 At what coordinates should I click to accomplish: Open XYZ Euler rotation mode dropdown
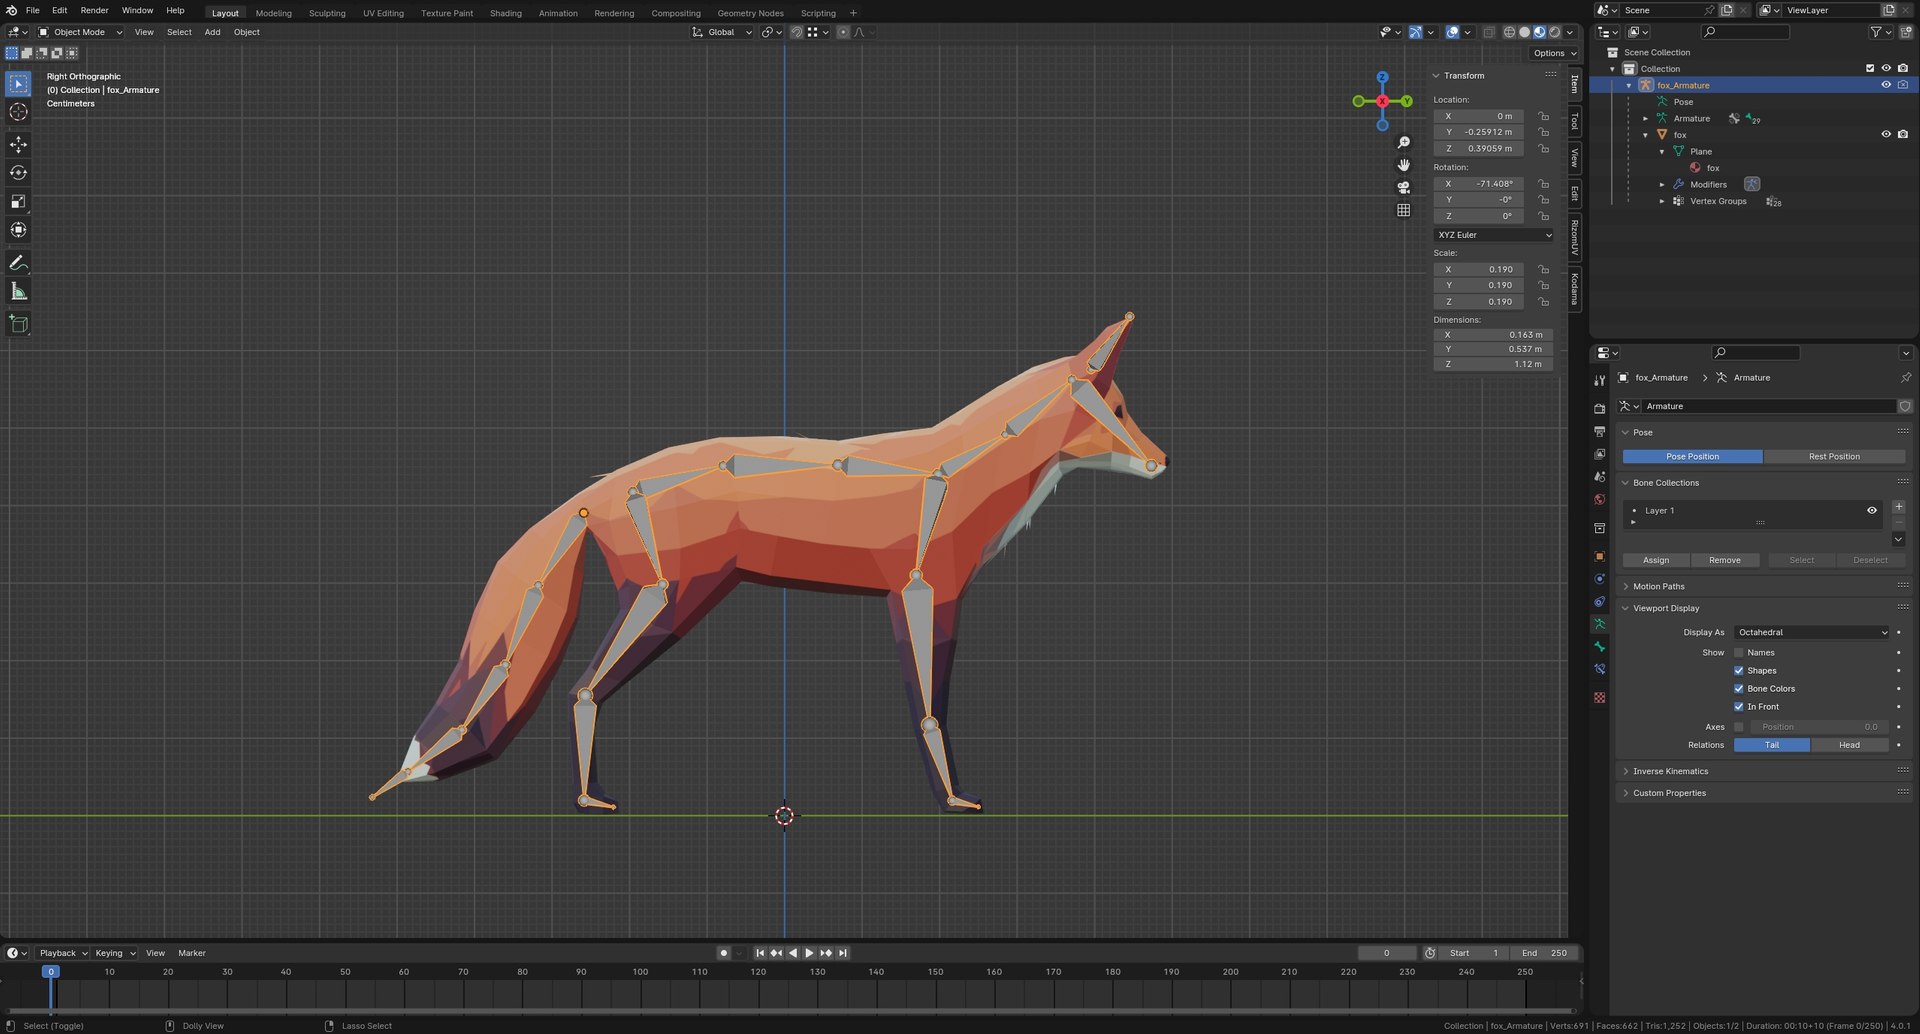tap(1494, 235)
